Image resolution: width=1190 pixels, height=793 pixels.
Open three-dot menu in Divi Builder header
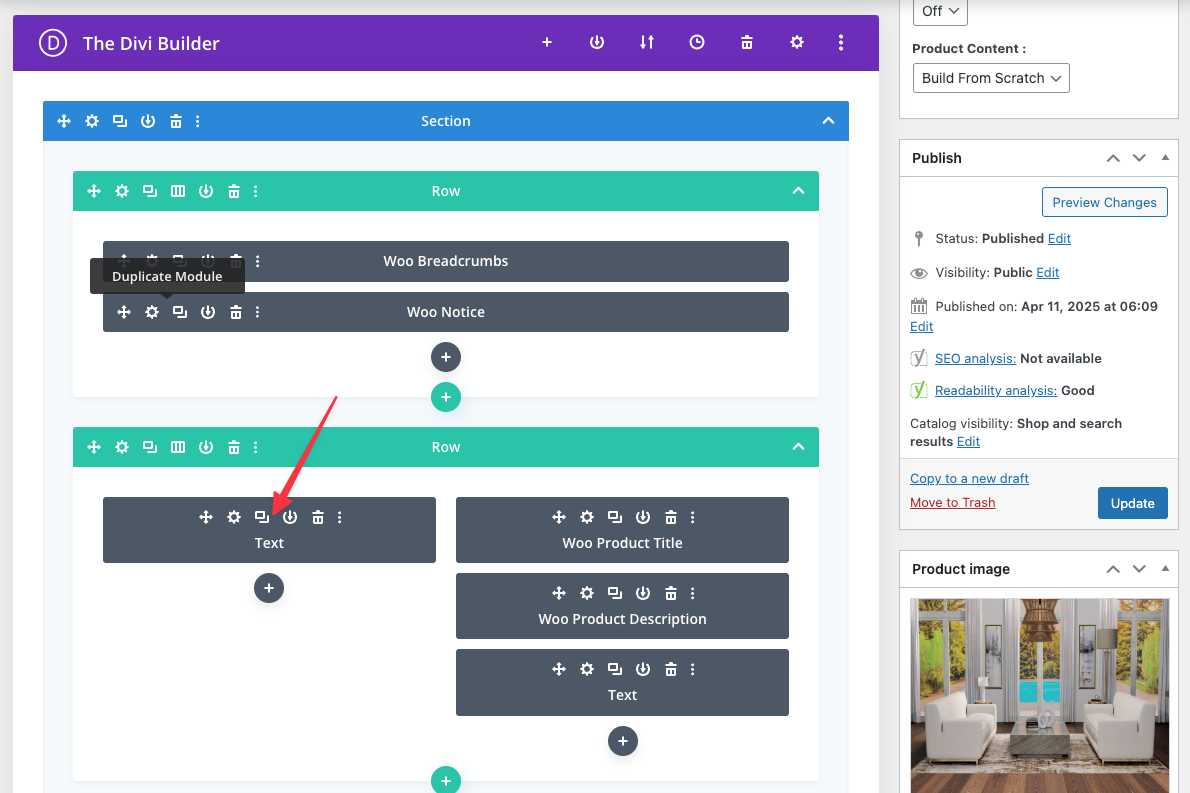[840, 42]
